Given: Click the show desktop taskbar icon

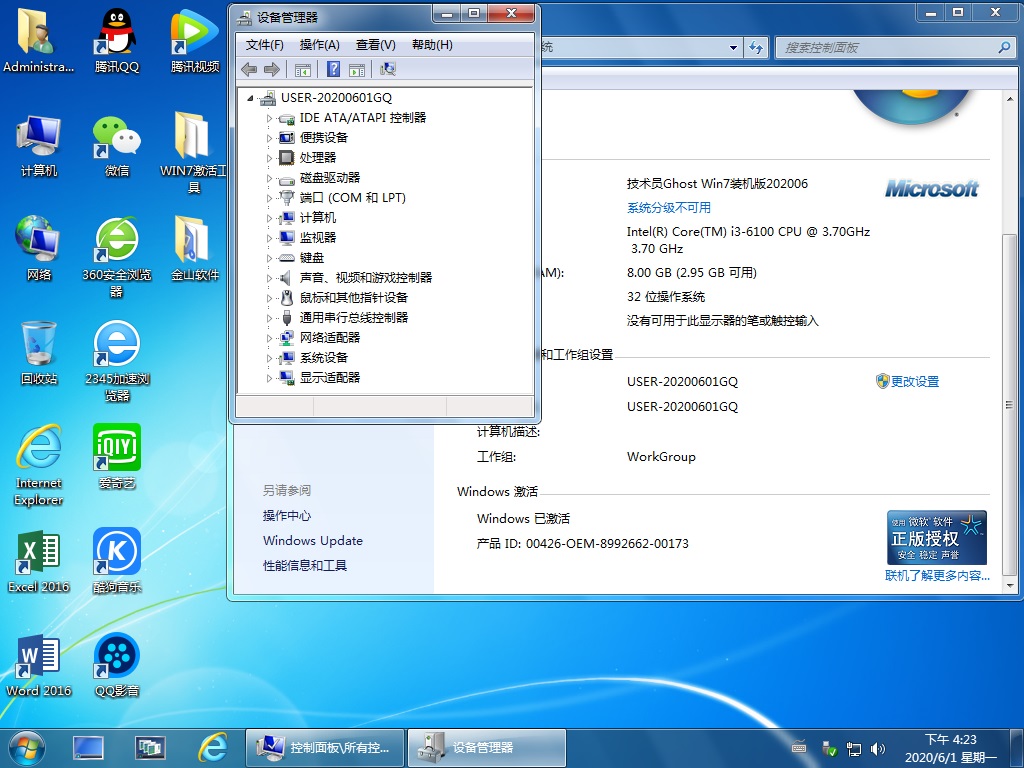Looking at the screenshot, I should (88, 748).
